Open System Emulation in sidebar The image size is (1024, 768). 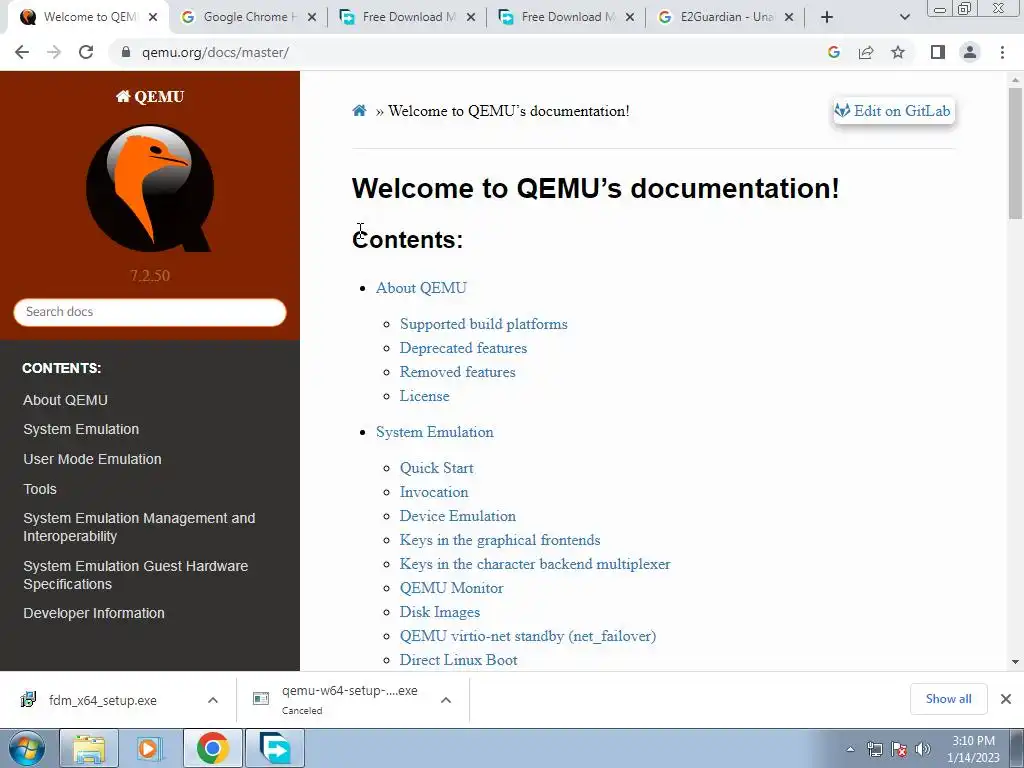click(81, 429)
